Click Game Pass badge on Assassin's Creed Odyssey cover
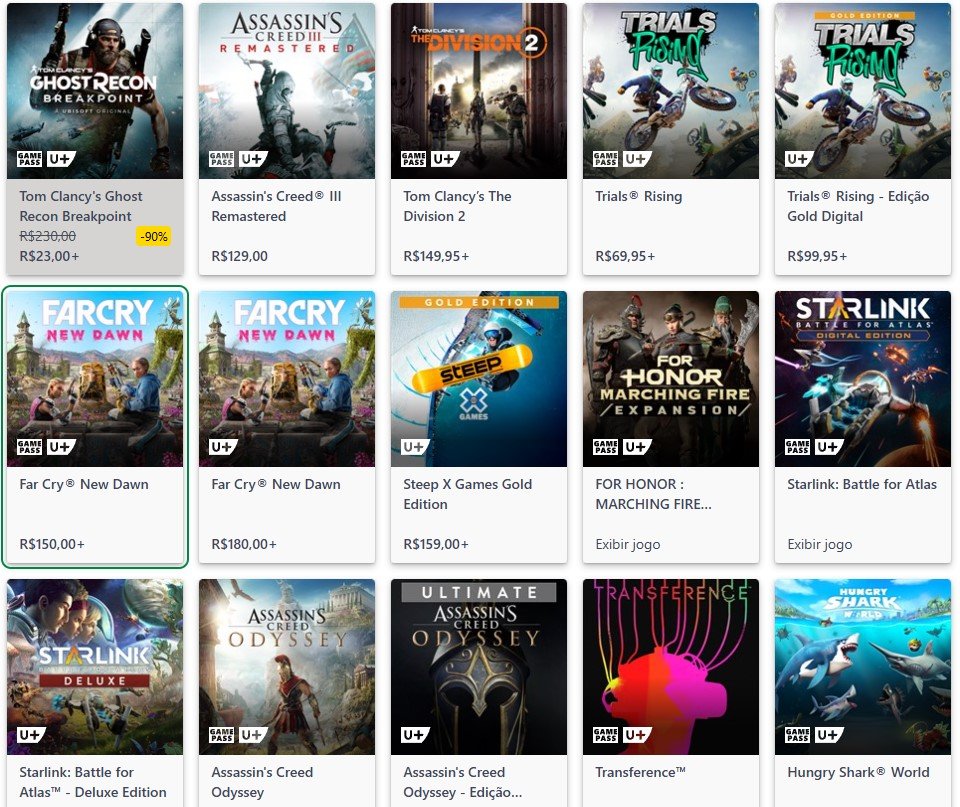This screenshot has width=960, height=807. coord(222,735)
